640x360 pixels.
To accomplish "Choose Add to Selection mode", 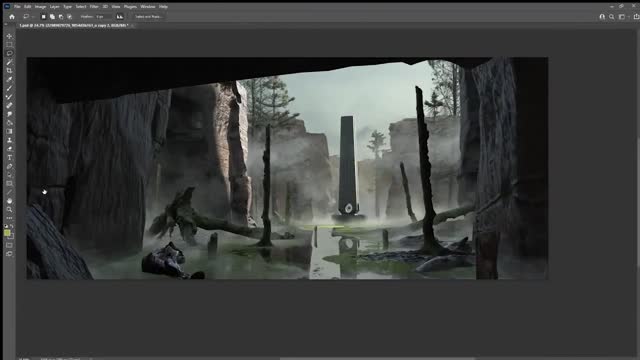I will point(52,17).
